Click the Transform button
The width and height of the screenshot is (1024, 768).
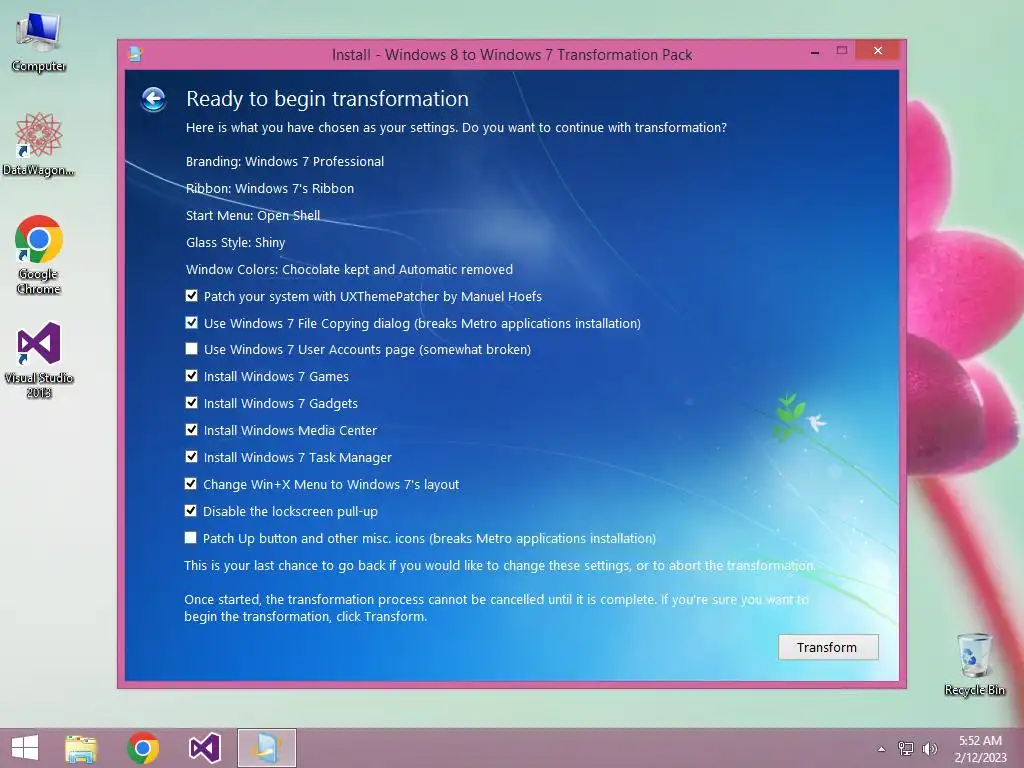click(828, 647)
